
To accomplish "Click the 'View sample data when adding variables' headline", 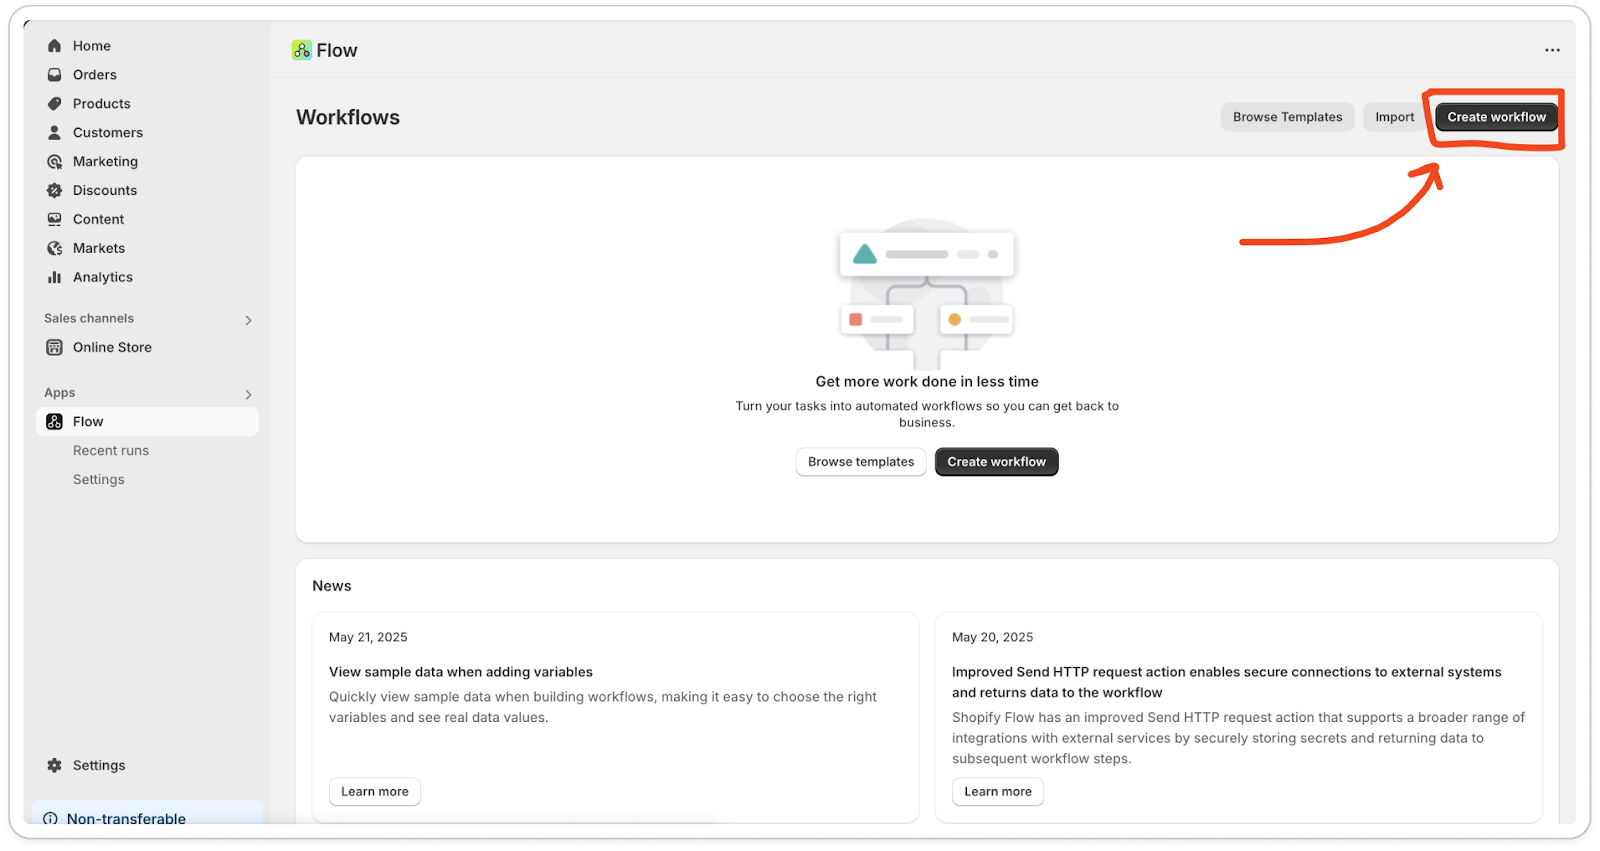I will [461, 672].
